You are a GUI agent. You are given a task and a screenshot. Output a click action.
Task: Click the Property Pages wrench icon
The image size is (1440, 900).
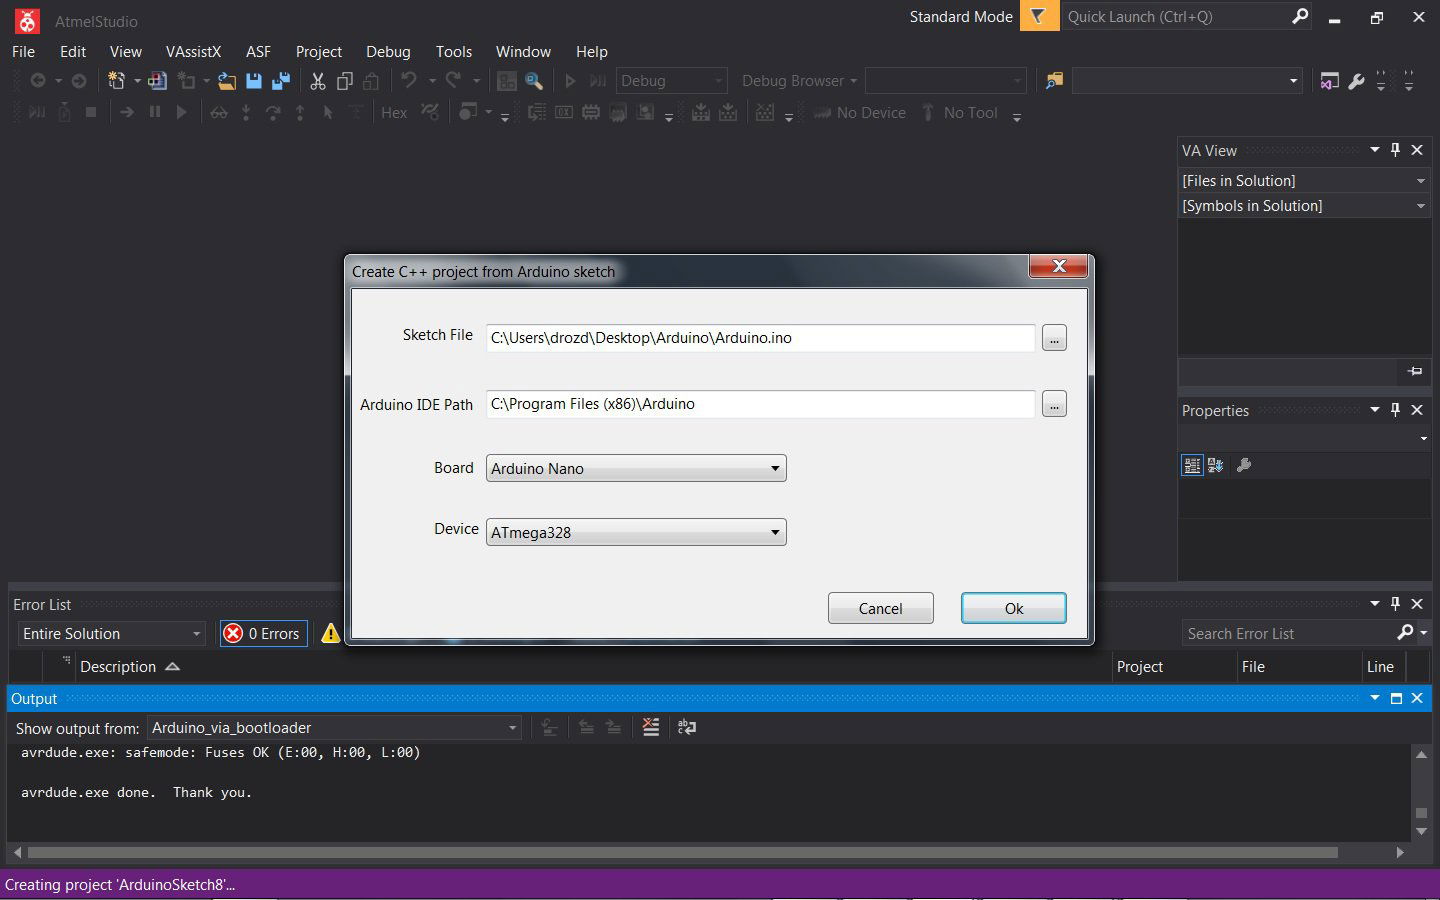tap(1244, 465)
